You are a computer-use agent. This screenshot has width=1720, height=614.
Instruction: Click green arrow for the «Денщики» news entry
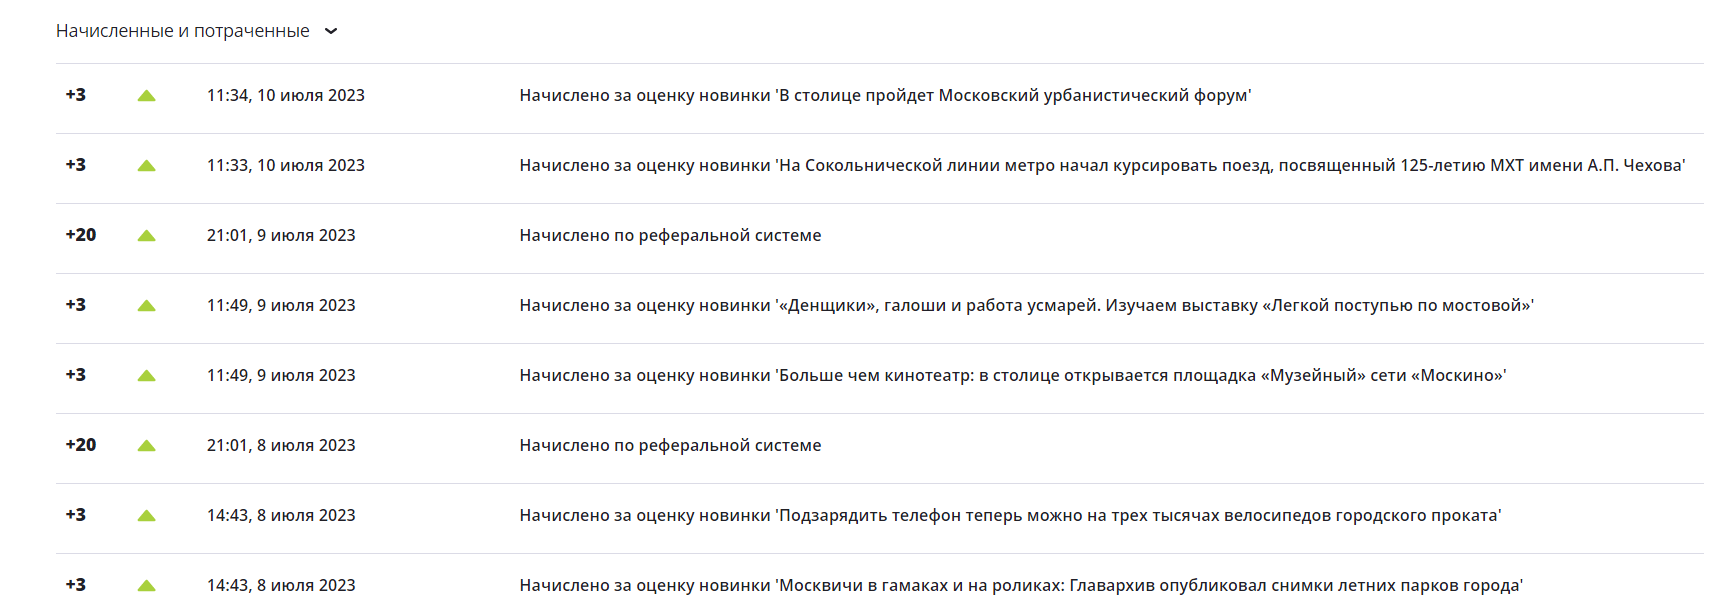point(146,306)
